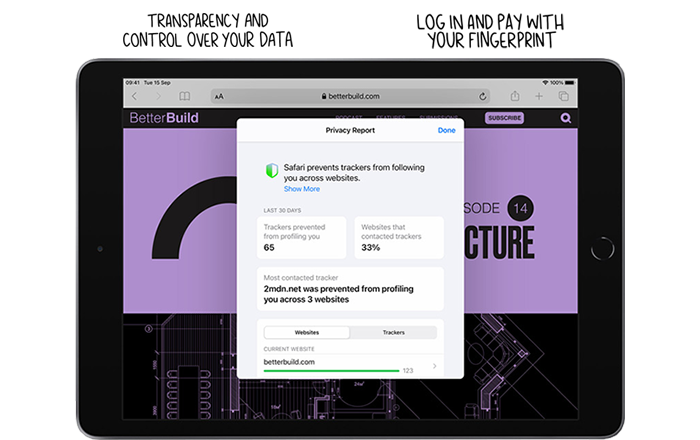Reload the page with the refresh icon
Screen dimensions: 700x440
482,96
